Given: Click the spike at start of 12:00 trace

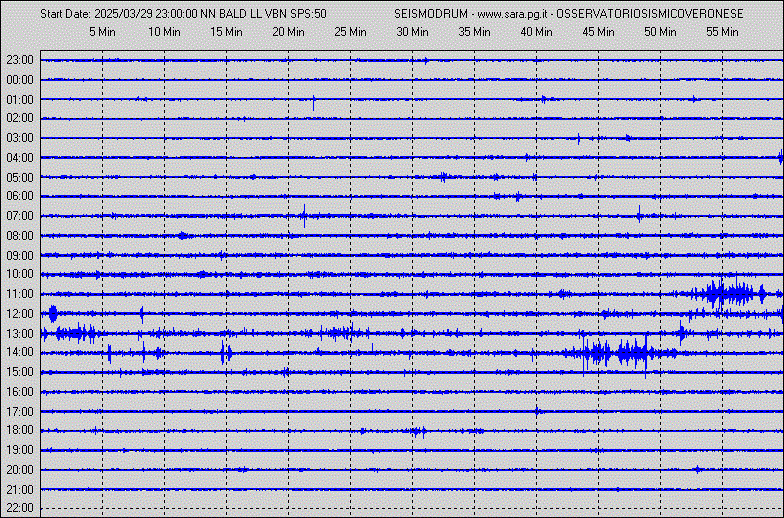Looking at the screenshot, I should (52, 314).
